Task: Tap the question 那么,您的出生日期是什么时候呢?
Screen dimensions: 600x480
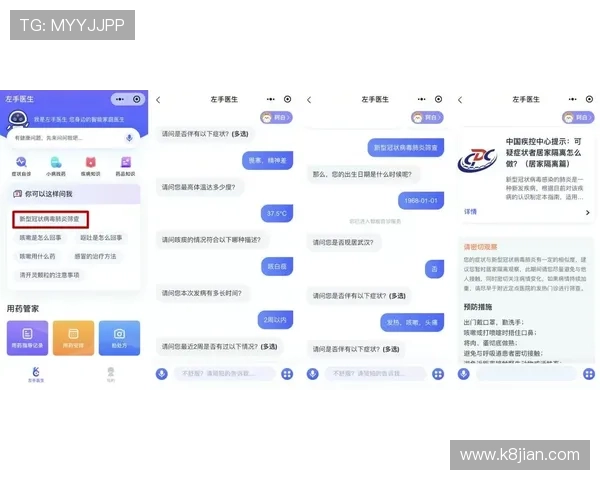Action: pyautogui.click(x=362, y=174)
